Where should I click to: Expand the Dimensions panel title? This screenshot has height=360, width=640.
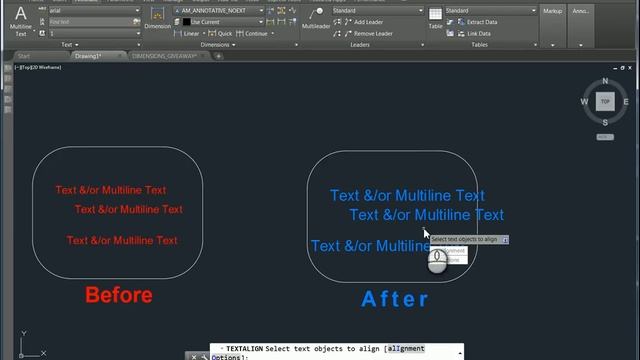[218, 44]
